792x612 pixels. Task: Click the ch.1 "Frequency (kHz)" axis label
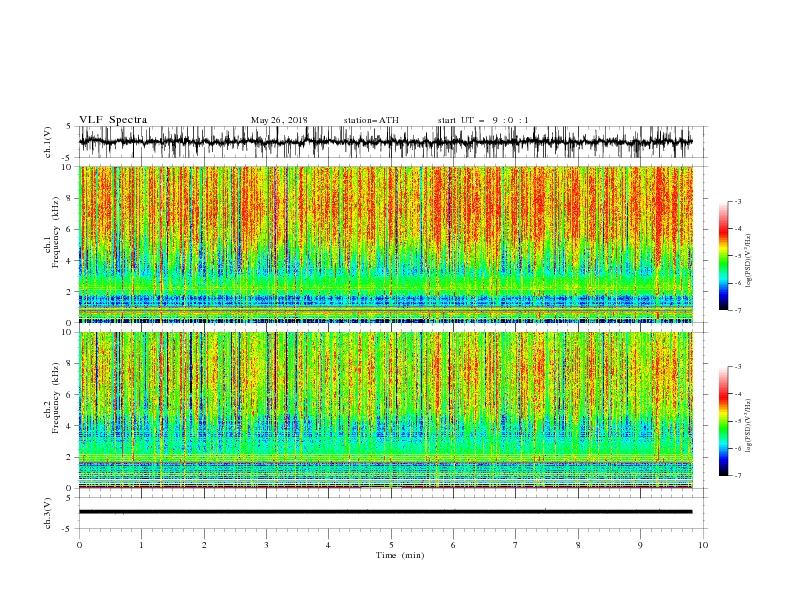coord(56,231)
